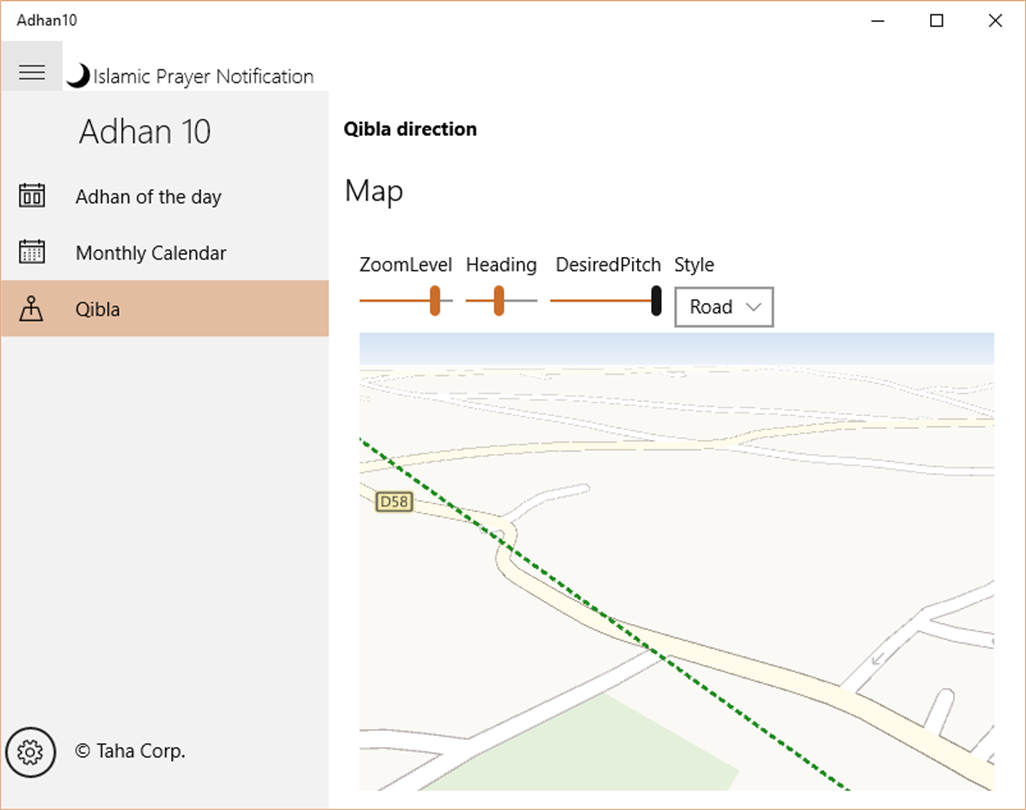Click the D58 road marker on map

point(394,501)
